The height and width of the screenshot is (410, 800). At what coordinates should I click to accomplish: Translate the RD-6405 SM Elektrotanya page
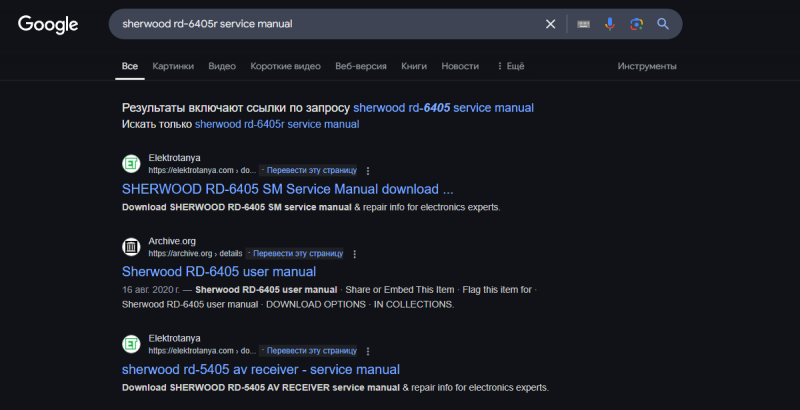click(311, 170)
